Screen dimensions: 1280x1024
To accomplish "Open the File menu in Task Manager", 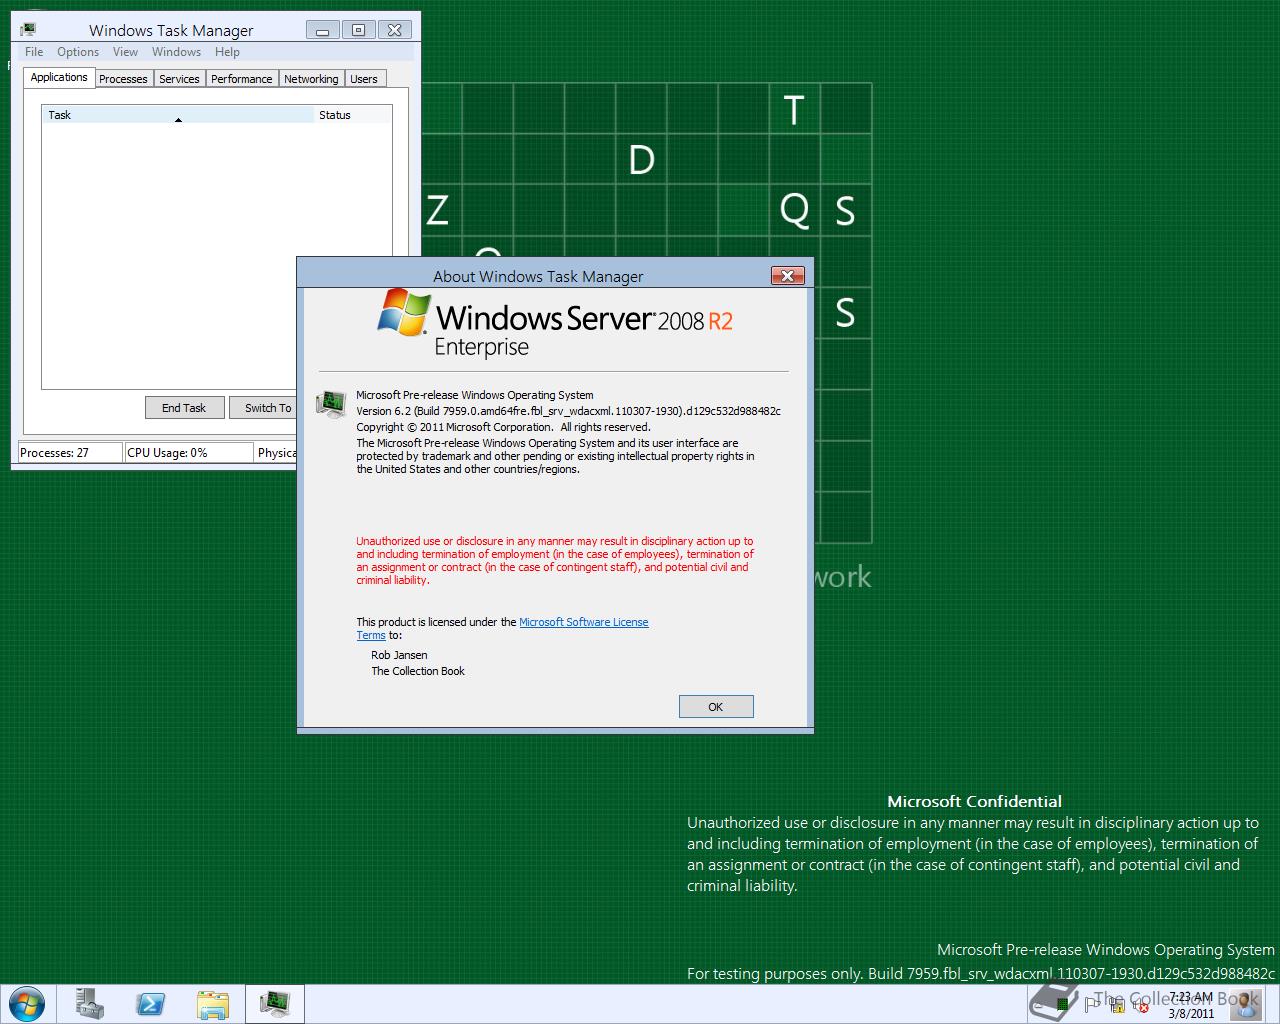I will tap(34, 52).
